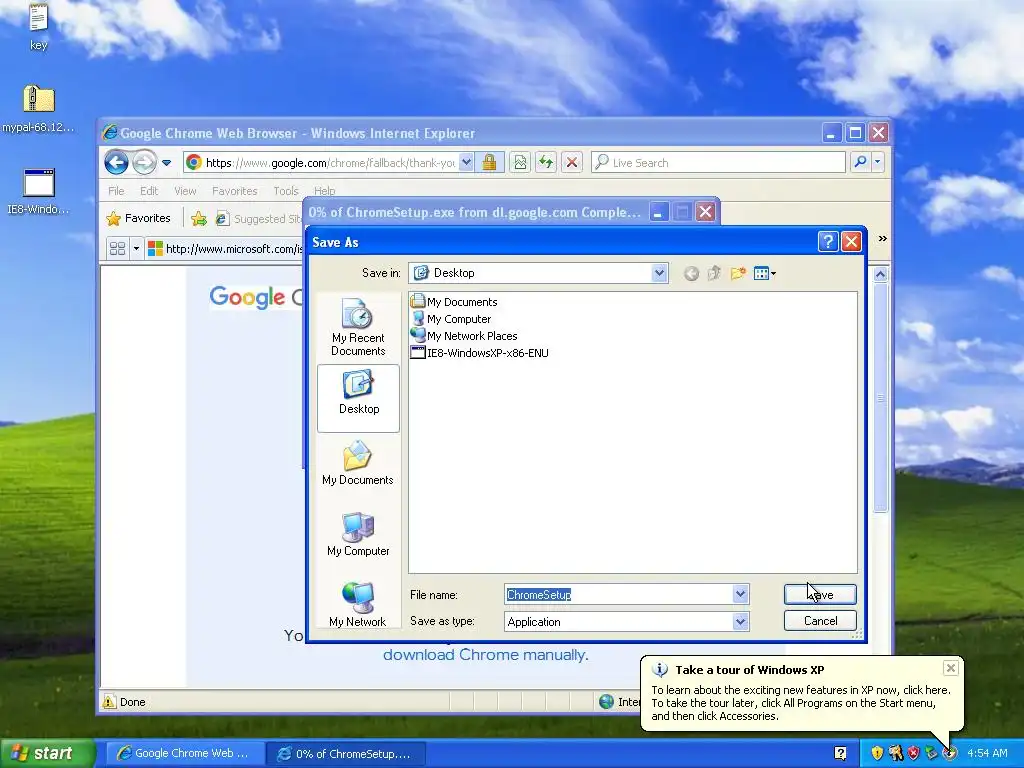This screenshot has width=1024, height=768.
Task: Click IE vertical scrollbar thumb
Action: (x=880, y=398)
